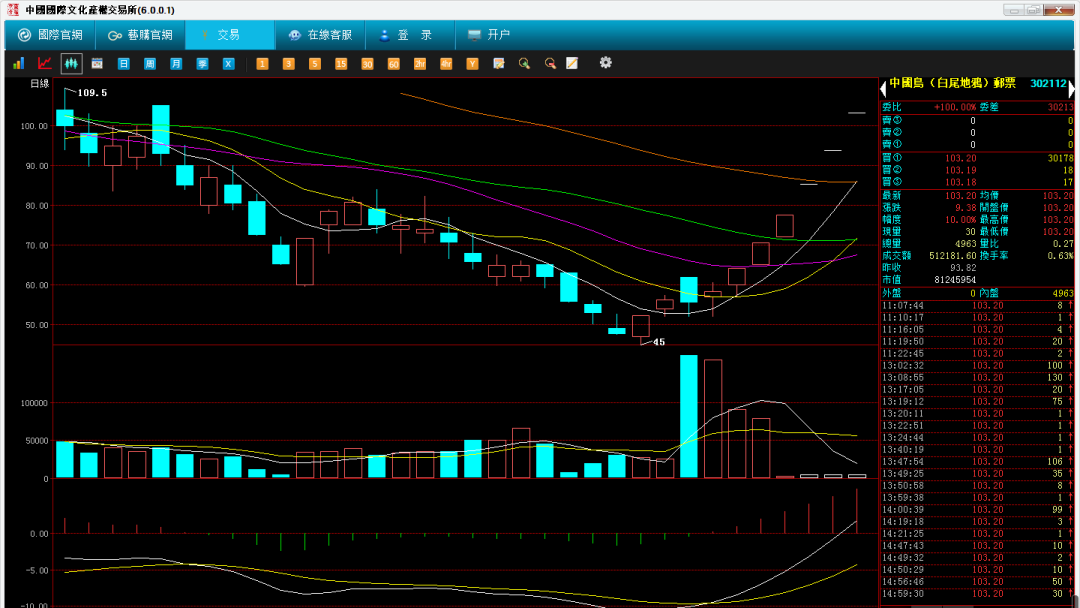
Task: Switch to quarterly 季 period icon
Action: click(202, 63)
